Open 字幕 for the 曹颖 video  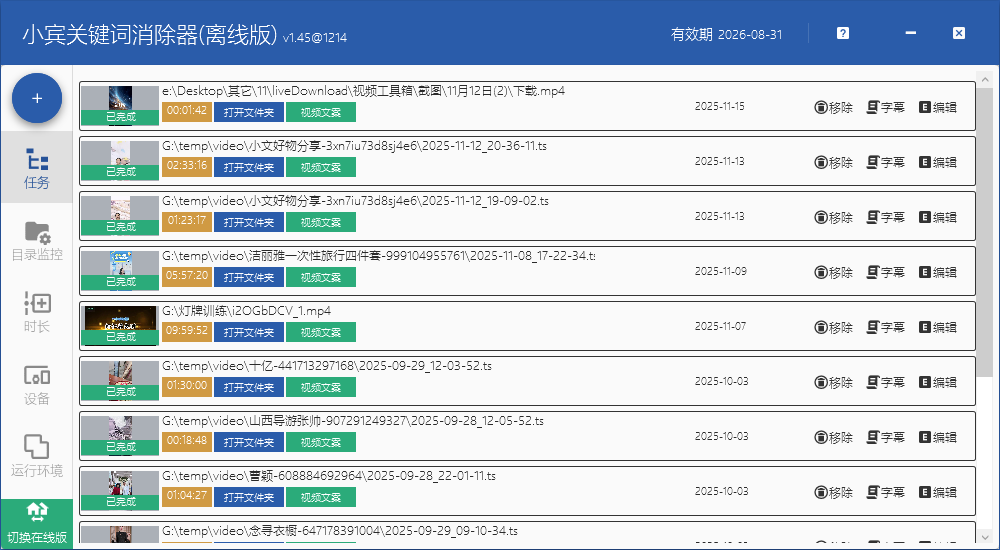886,492
